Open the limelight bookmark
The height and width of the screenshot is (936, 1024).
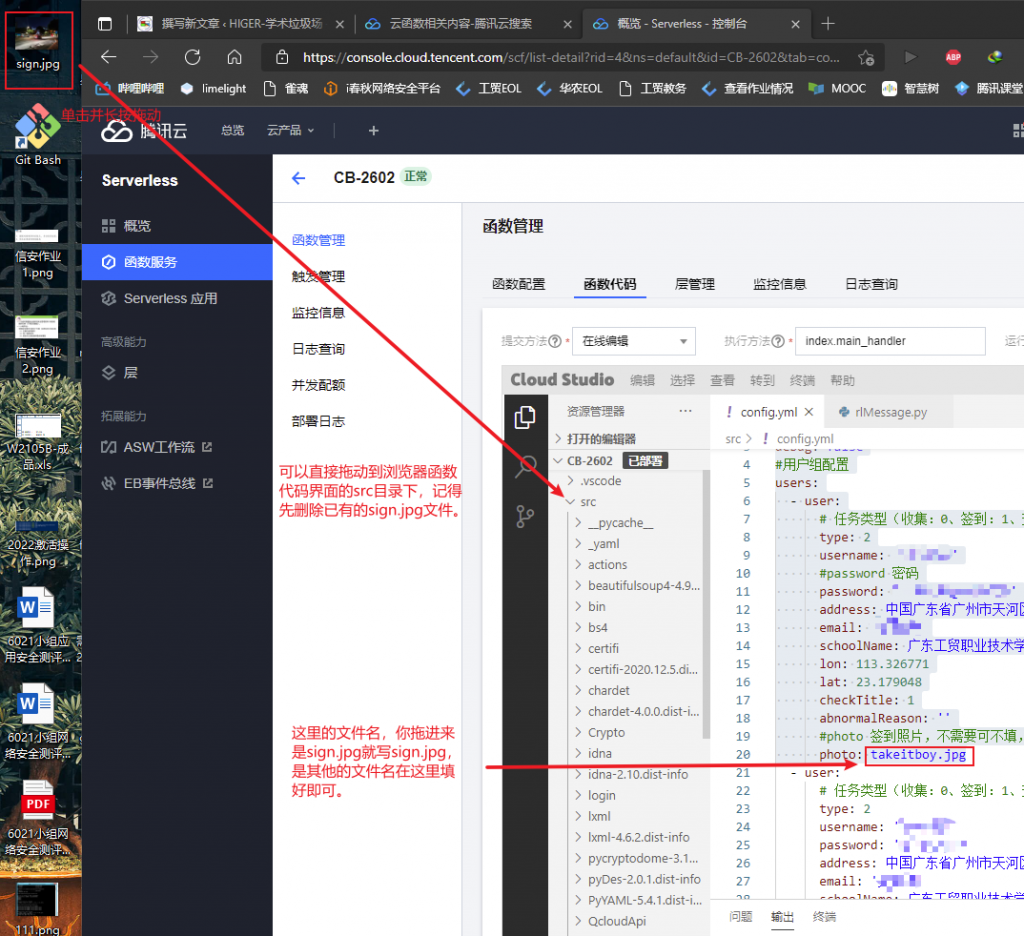[x=214, y=88]
